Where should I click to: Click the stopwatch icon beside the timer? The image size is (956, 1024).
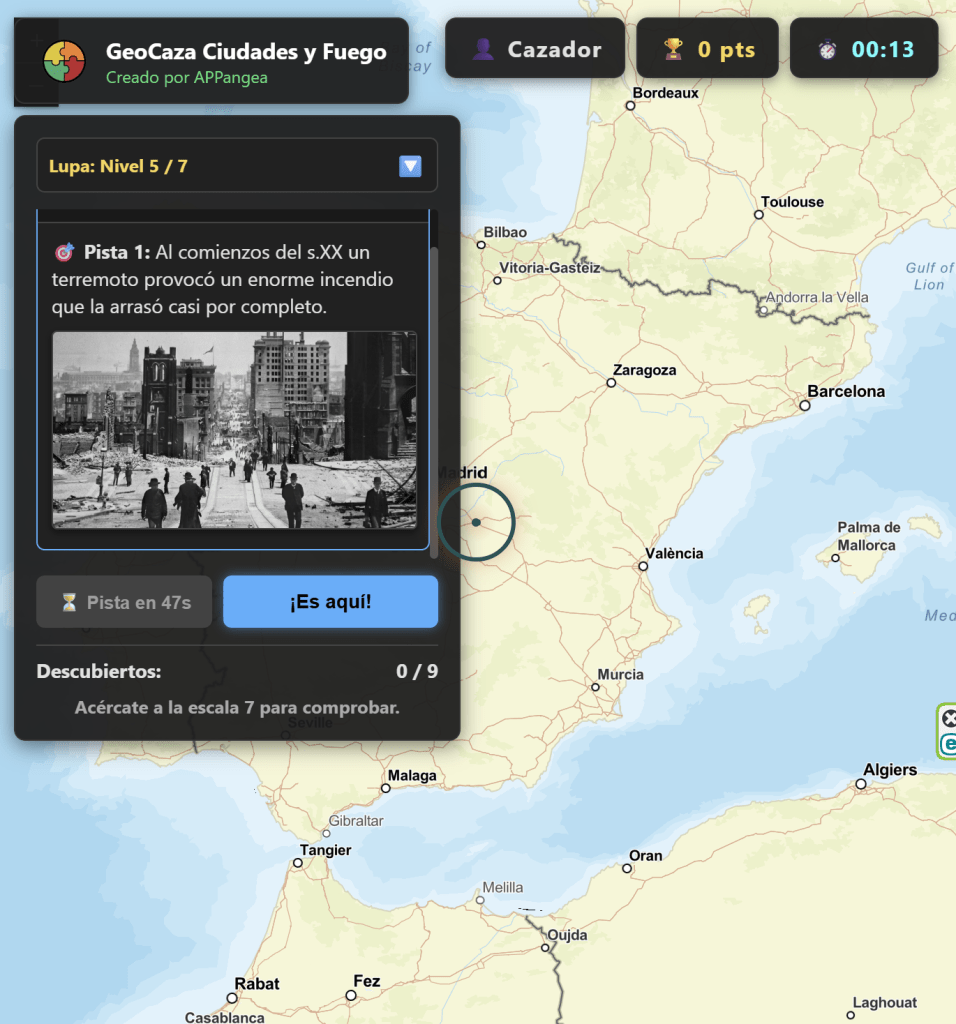[827, 50]
